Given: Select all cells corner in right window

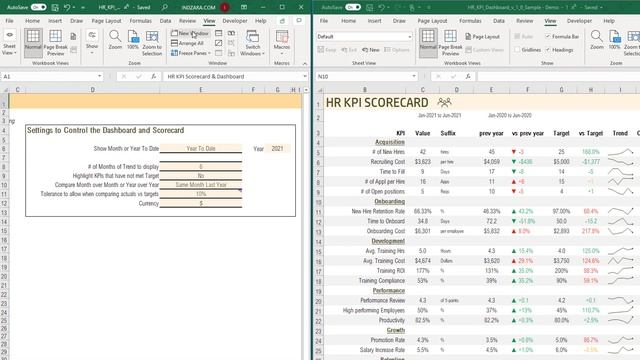Looking at the screenshot, I should [x=320, y=90].
